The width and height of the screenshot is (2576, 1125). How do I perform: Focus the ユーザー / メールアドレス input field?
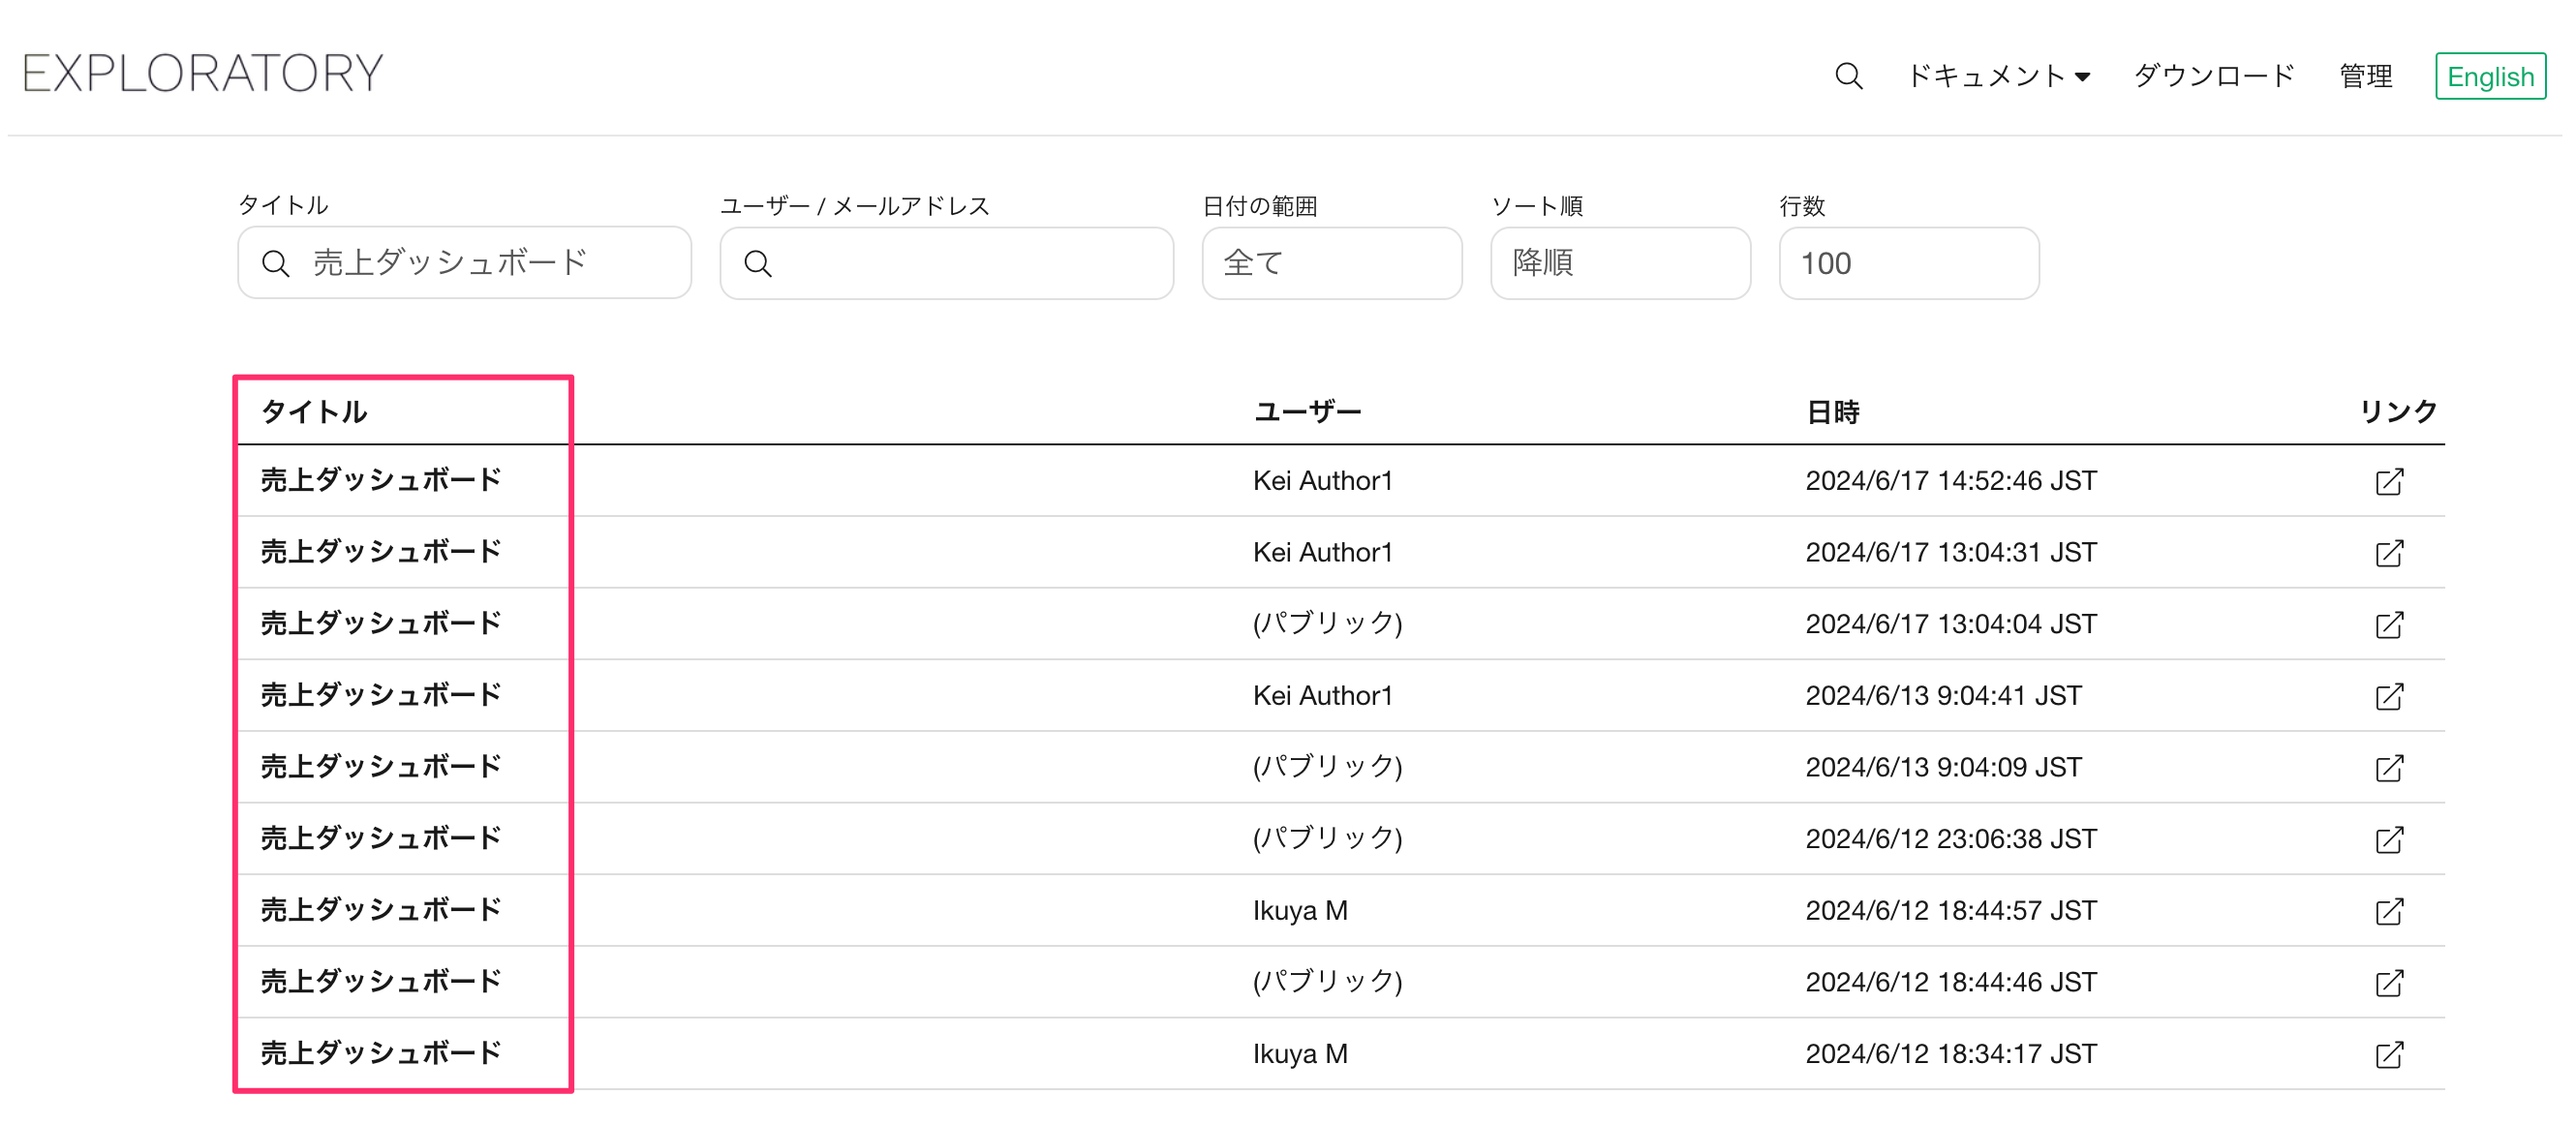pos(946,263)
